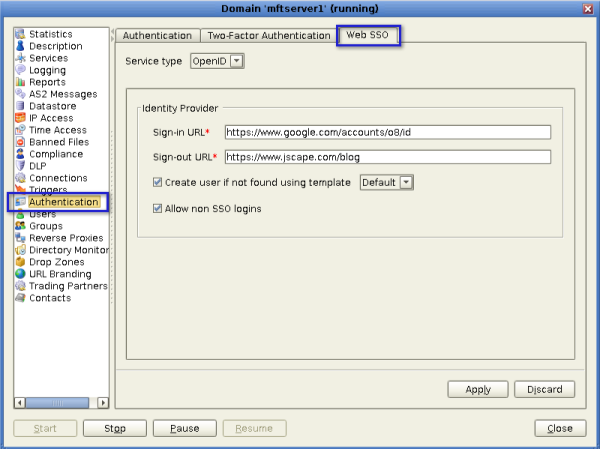The width and height of the screenshot is (600, 449).
Task: Click the Apply button
Action: (478, 389)
